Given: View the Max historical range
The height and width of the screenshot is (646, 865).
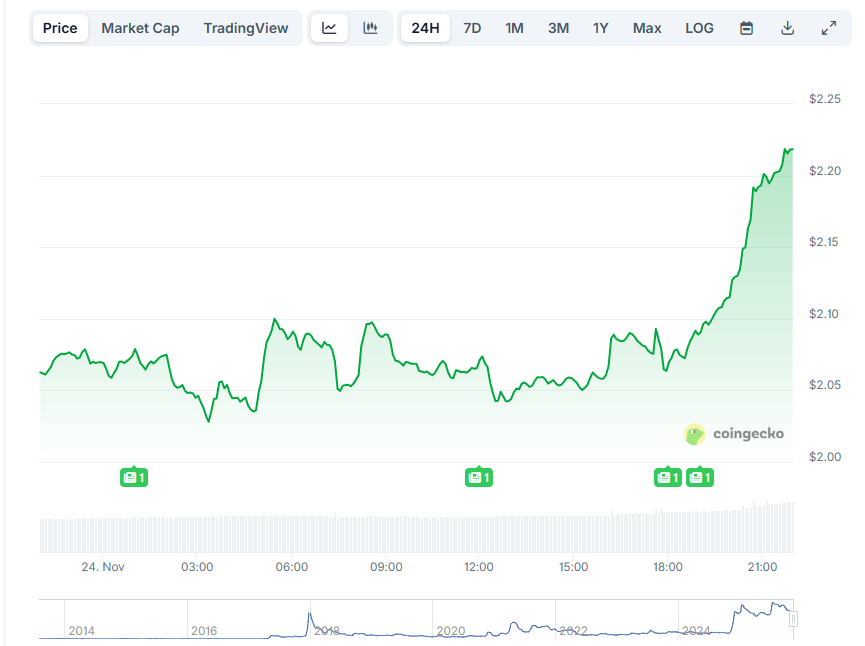Looking at the screenshot, I should (646, 28).
